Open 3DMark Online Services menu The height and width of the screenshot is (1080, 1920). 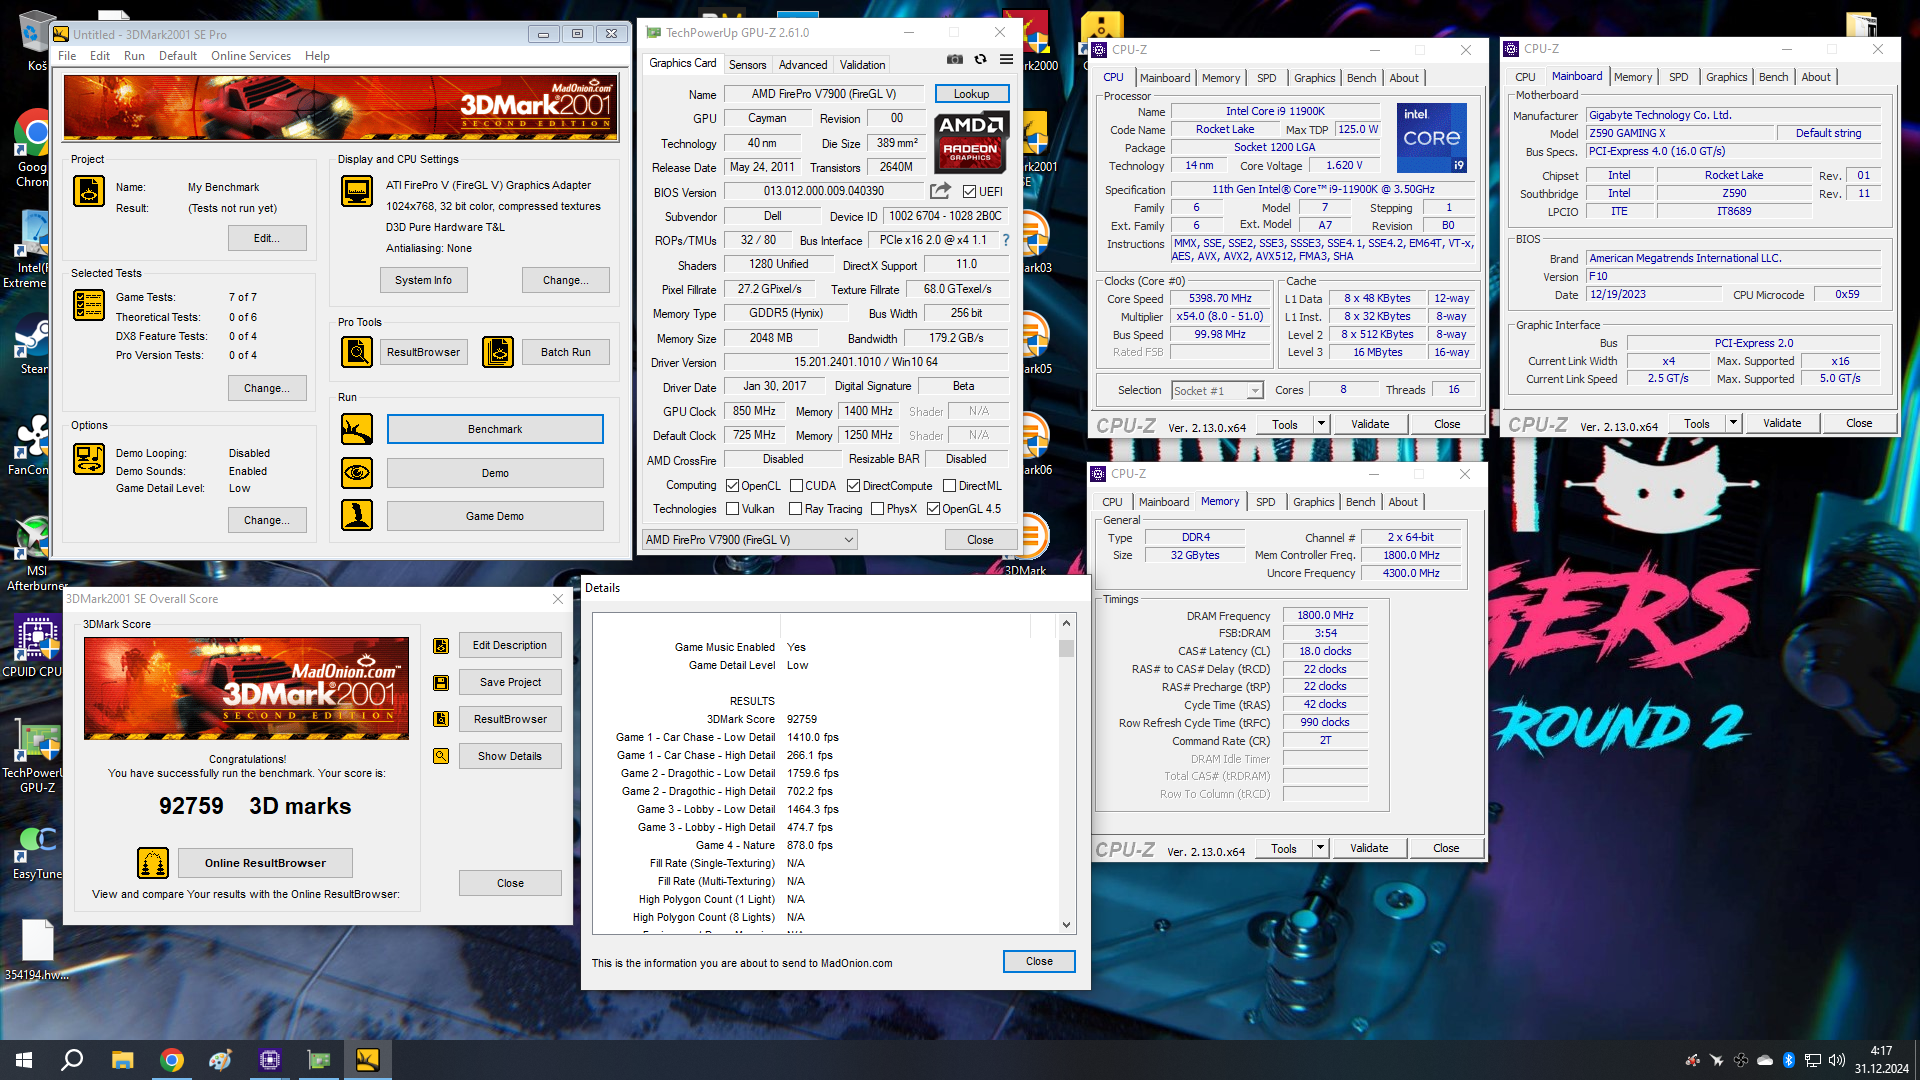point(251,56)
